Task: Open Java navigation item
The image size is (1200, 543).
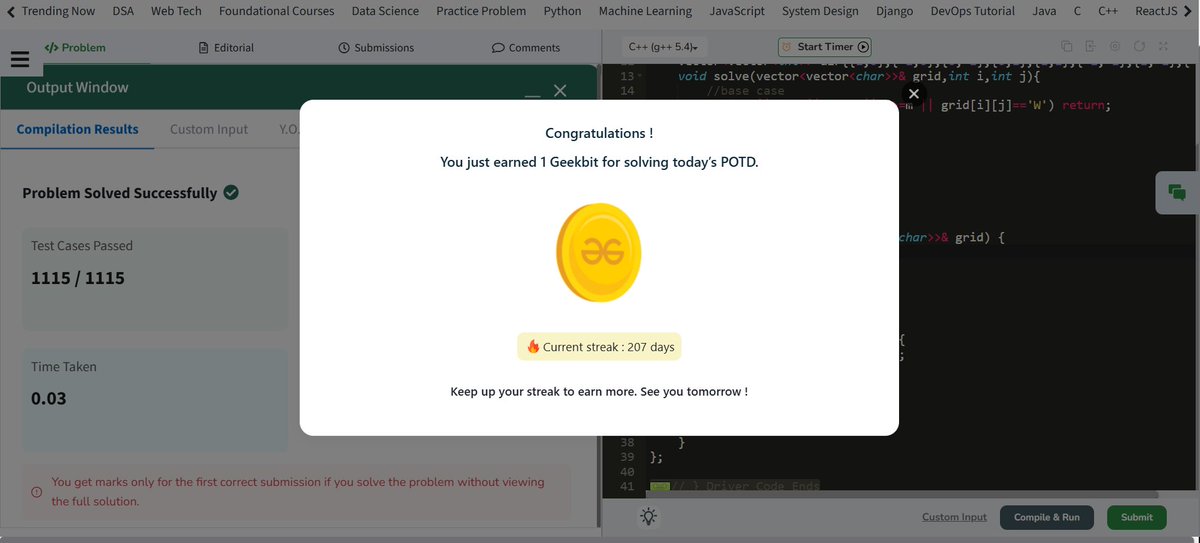Action: 1044,11
